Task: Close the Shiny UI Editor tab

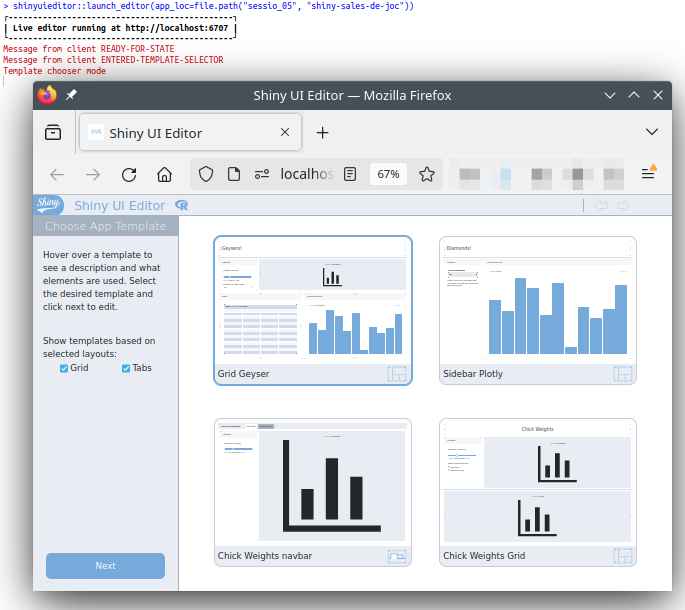Action: [286, 132]
